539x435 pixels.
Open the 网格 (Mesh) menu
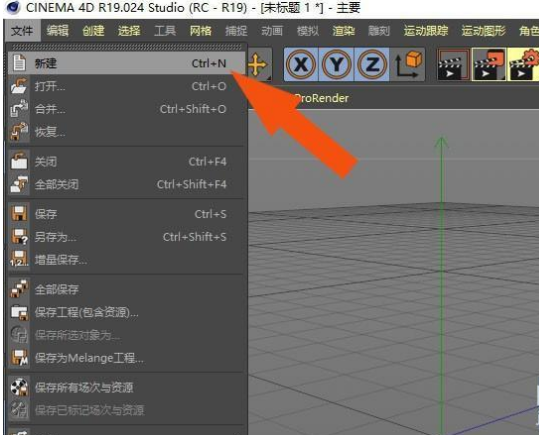coord(200,31)
